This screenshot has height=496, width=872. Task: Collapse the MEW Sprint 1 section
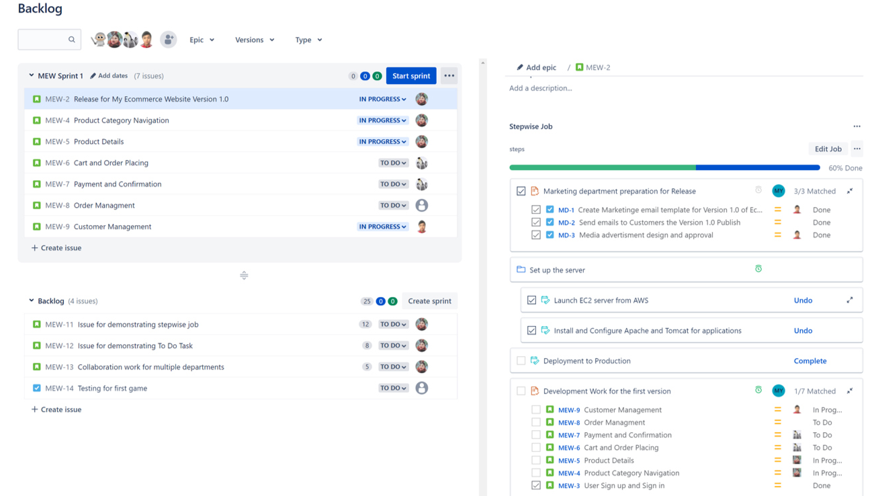point(31,76)
